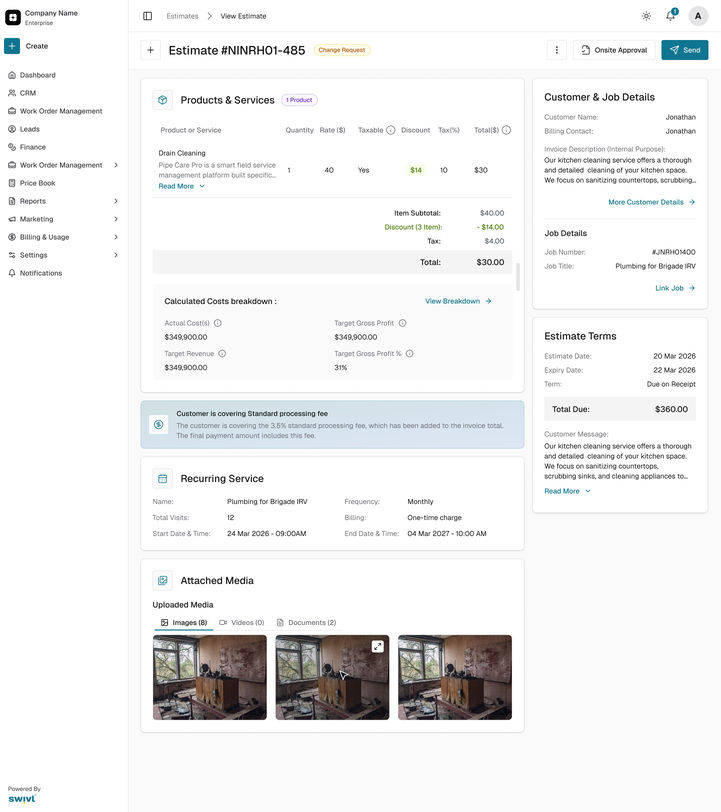The width and height of the screenshot is (721, 812).
Task: Expand the Marketing submenu chevron
Action: (116, 219)
